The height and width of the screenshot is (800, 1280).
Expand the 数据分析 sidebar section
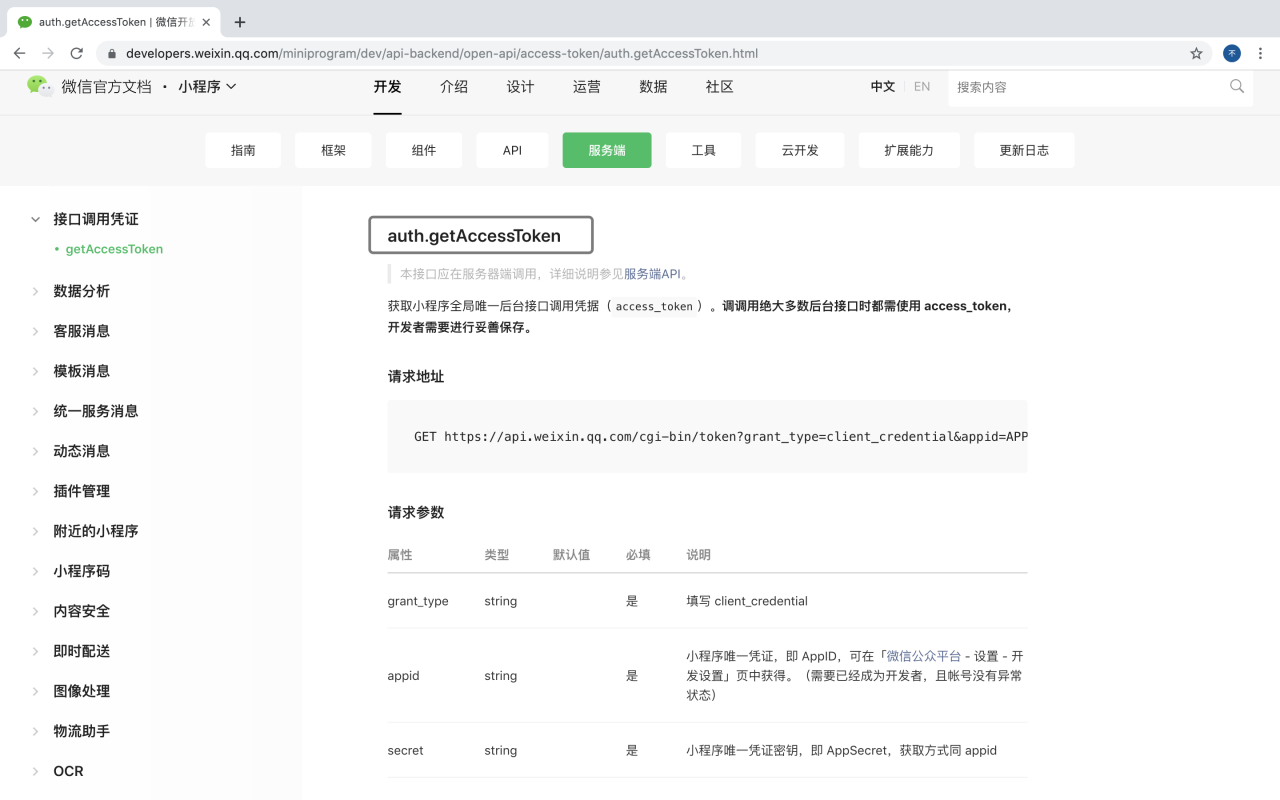pos(81,290)
